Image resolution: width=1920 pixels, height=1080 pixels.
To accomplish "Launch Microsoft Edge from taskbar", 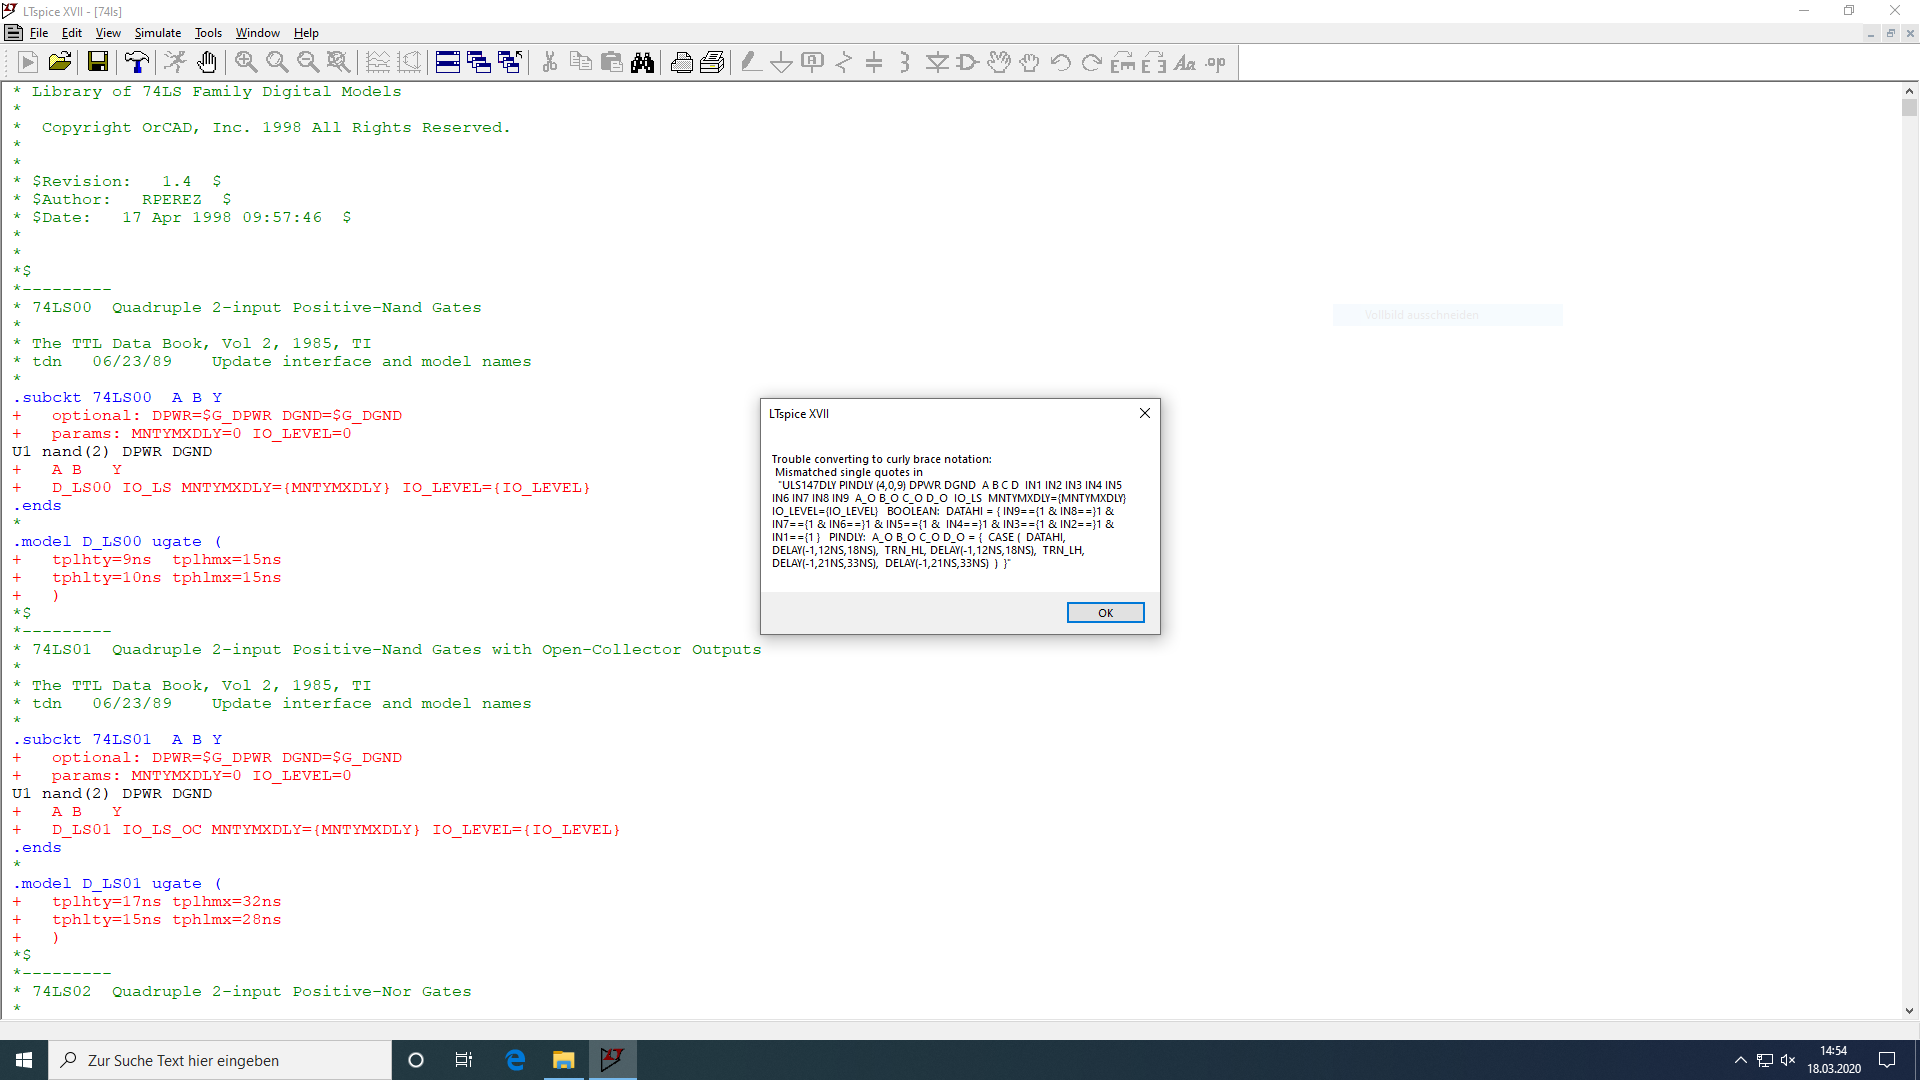I will pyautogui.click(x=515, y=1060).
